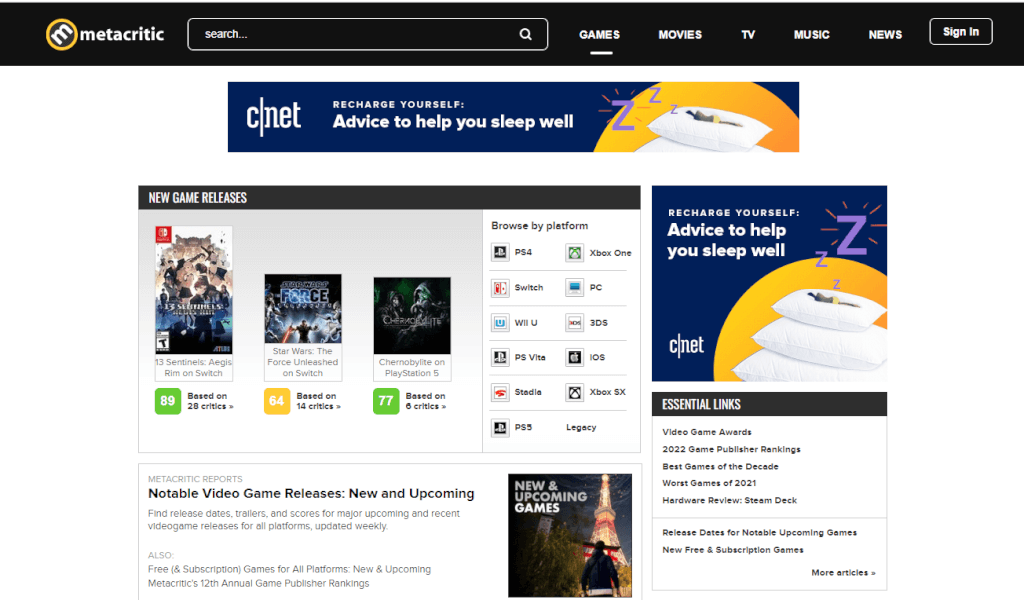Open the 64 metascore badge

[277, 401]
